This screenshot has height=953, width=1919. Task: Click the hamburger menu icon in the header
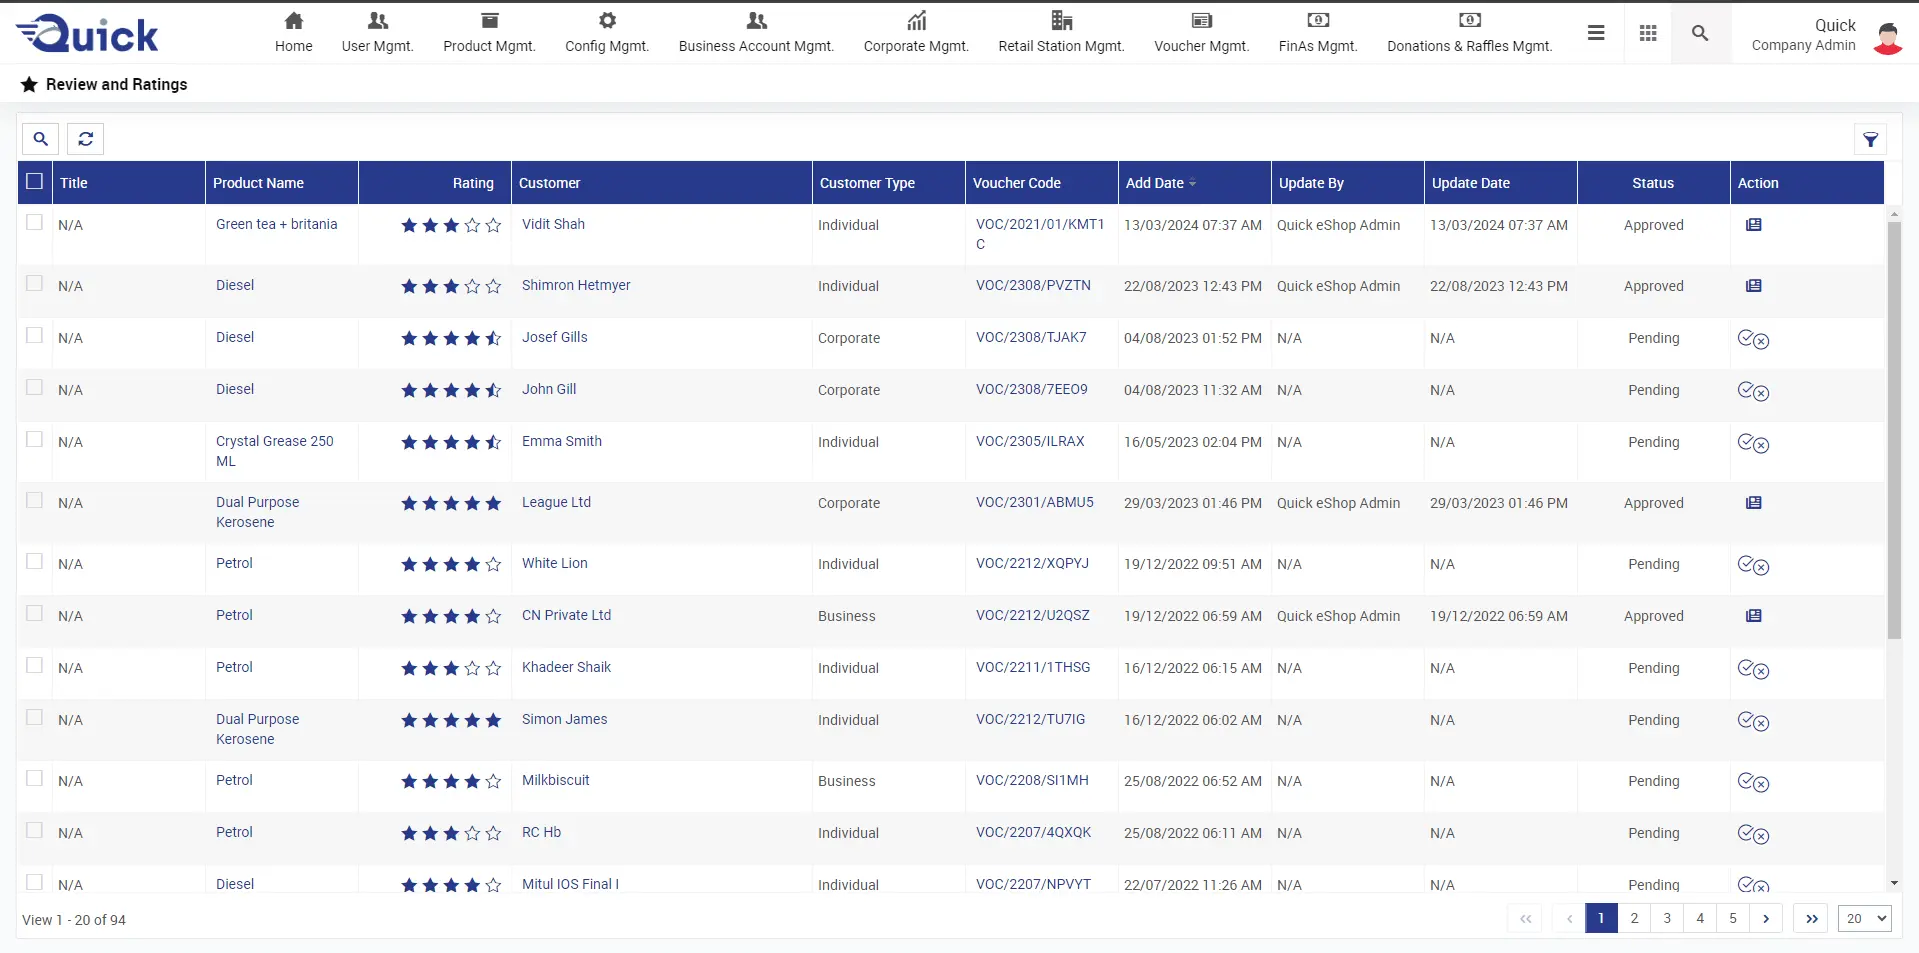[x=1596, y=34]
